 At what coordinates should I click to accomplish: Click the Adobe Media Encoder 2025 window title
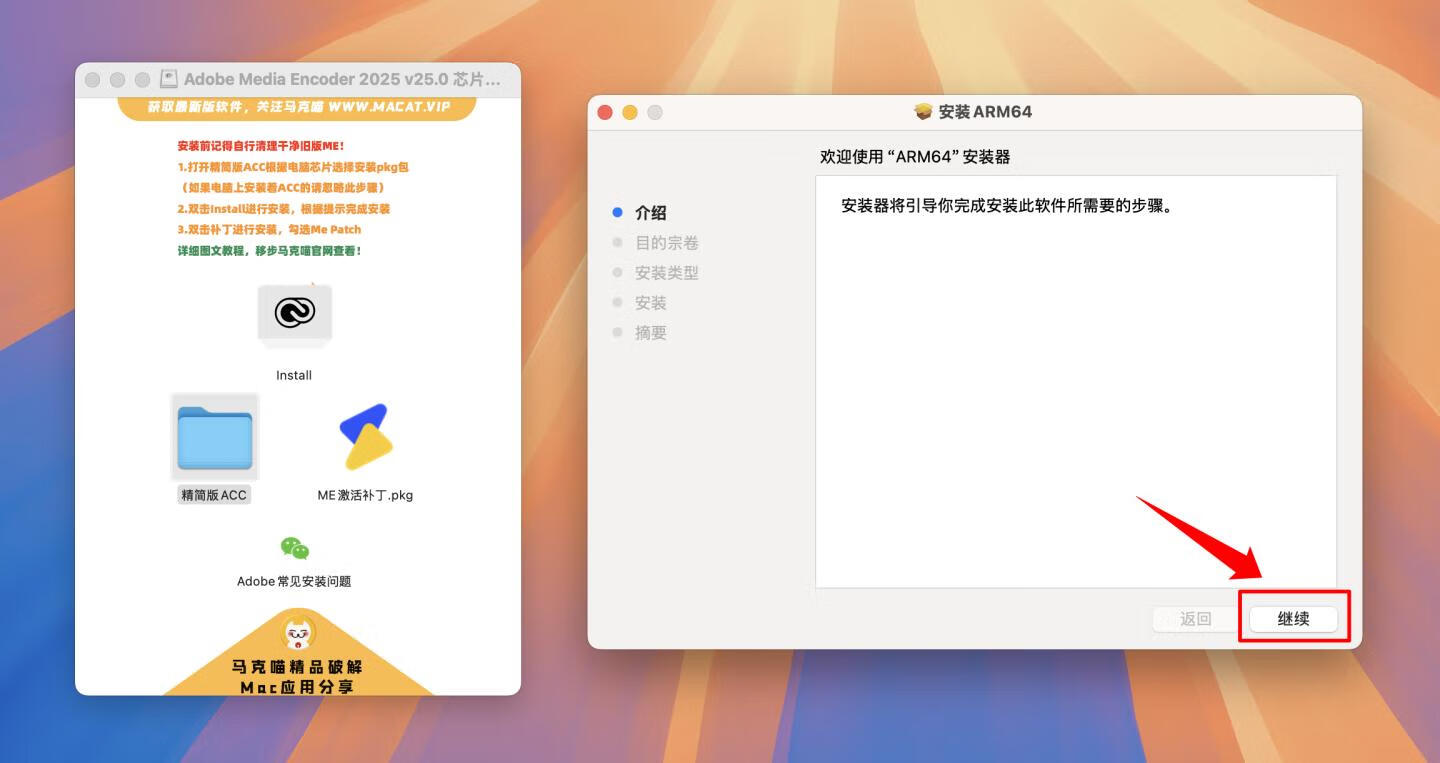click(x=342, y=79)
